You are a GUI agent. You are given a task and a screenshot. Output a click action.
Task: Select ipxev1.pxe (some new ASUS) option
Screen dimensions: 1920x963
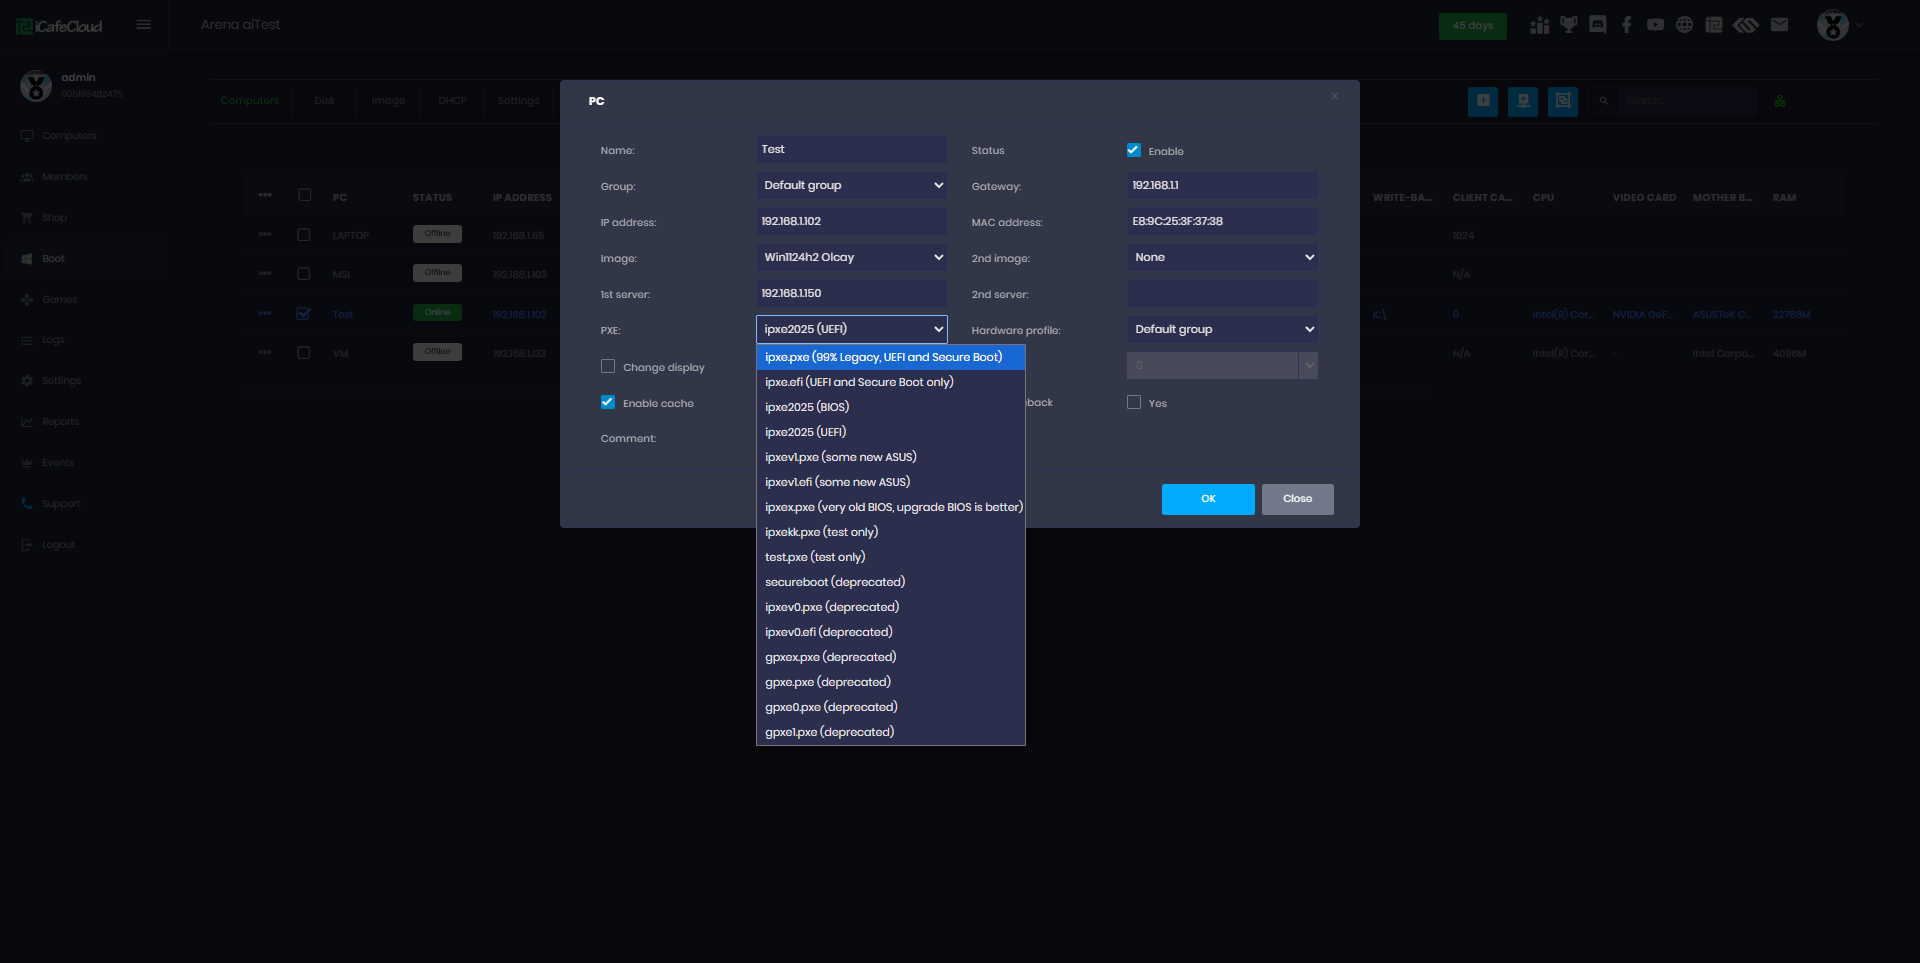point(840,457)
